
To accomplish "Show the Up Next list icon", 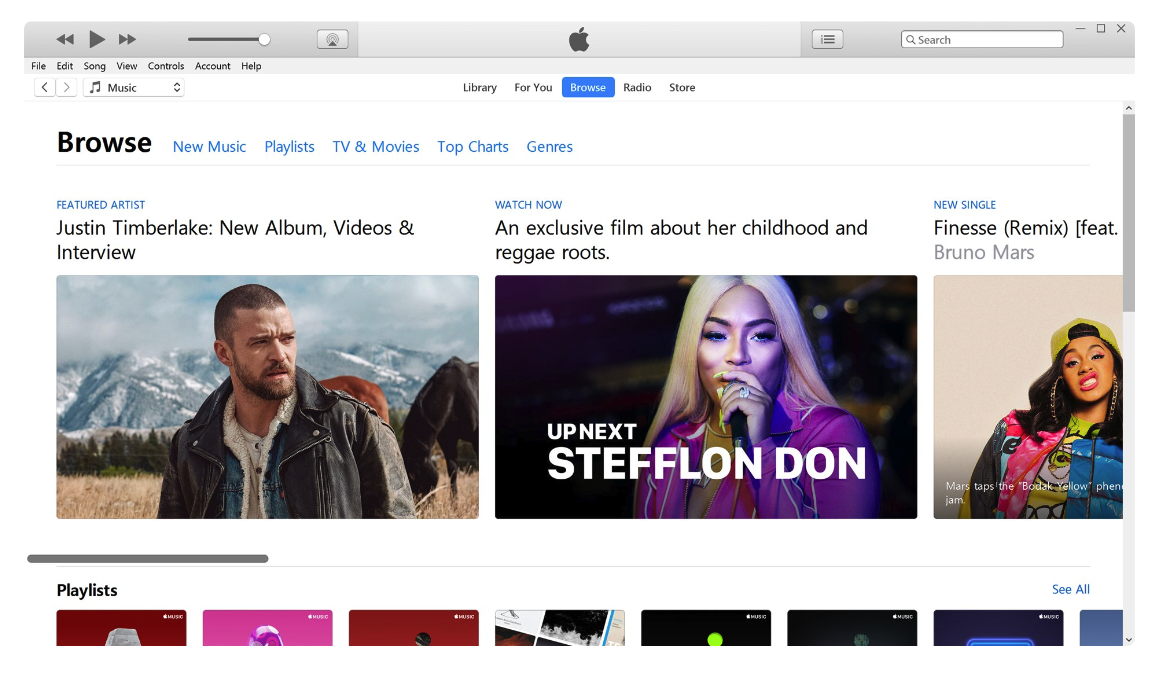I will (828, 39).
